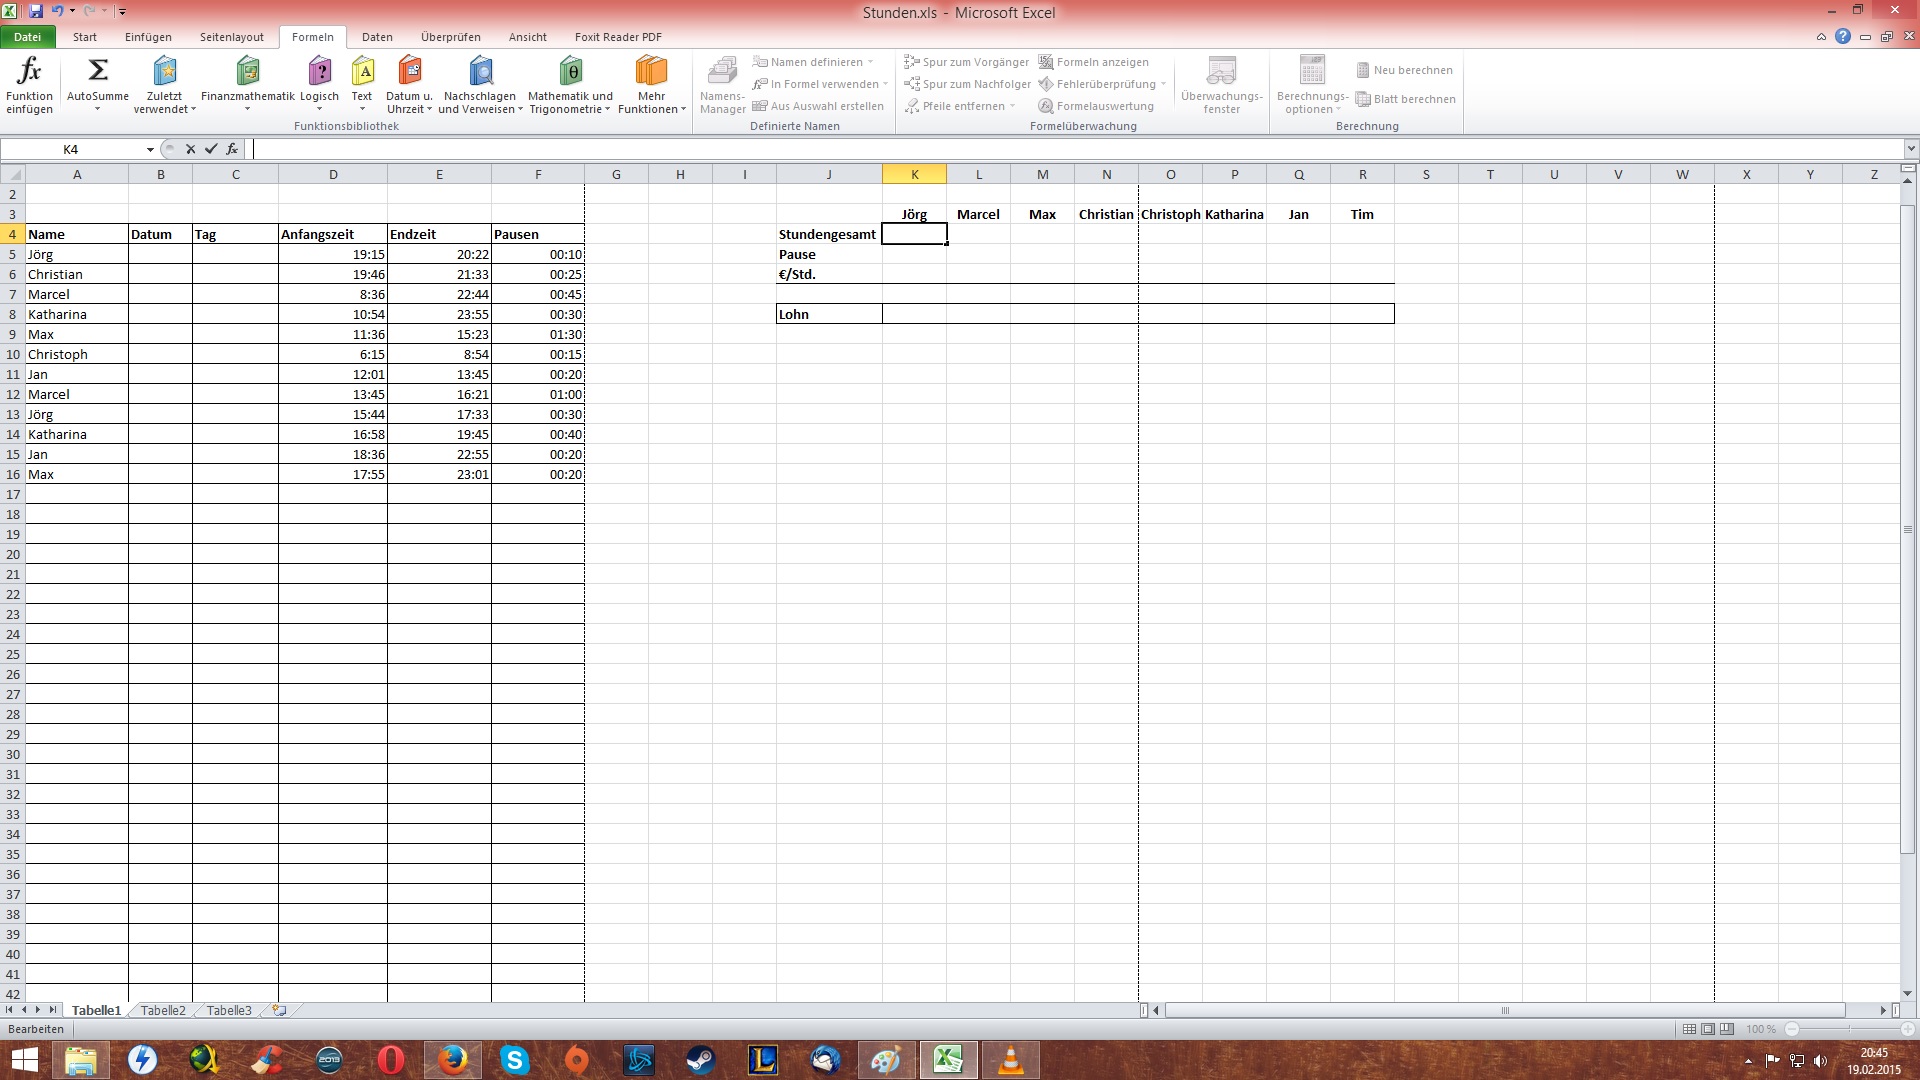Open Datum u. Uhrzeit functions
This screenshot has width=1920, height=1080.
pos(409,72)
